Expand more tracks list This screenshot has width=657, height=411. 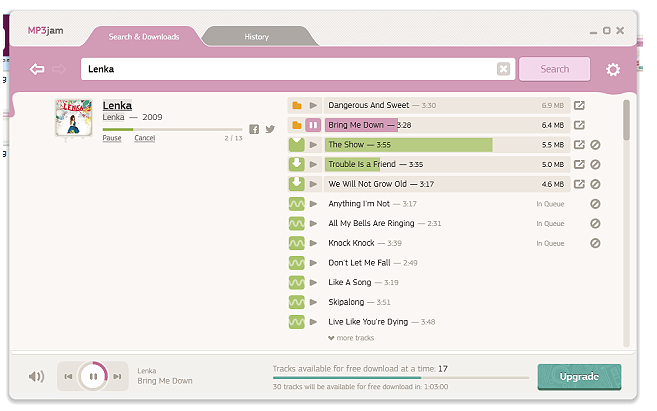[351, 338]
